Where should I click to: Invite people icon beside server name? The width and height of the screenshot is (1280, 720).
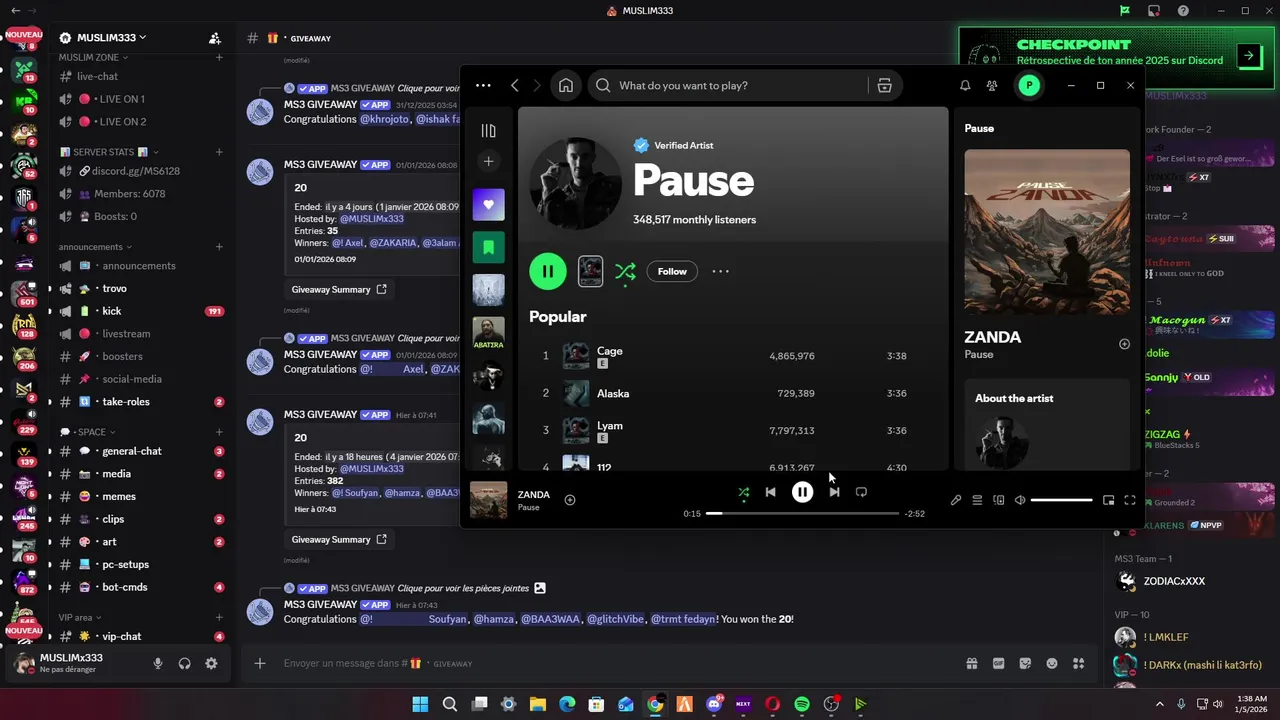tap(215, 38)
